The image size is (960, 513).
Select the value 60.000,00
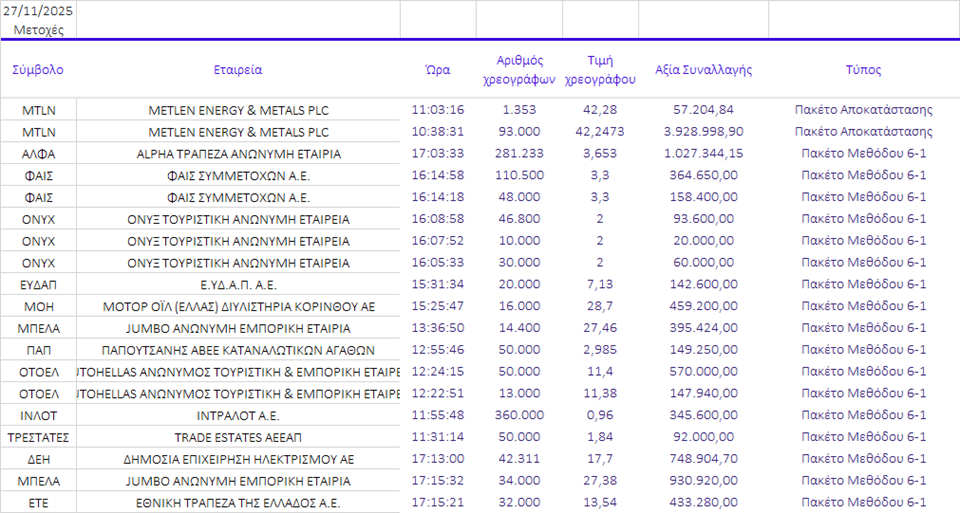[703, 263]
